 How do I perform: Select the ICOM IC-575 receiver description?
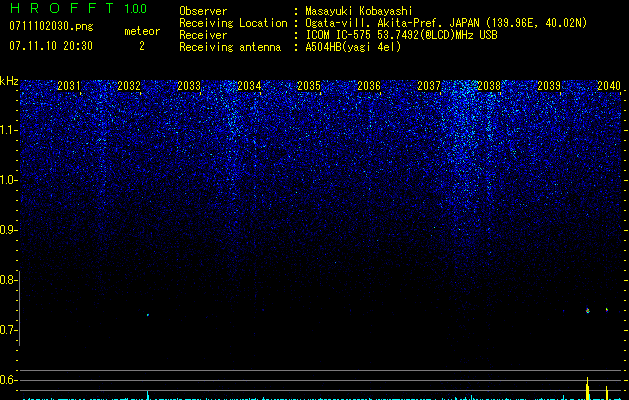click(x=401, y=35)
